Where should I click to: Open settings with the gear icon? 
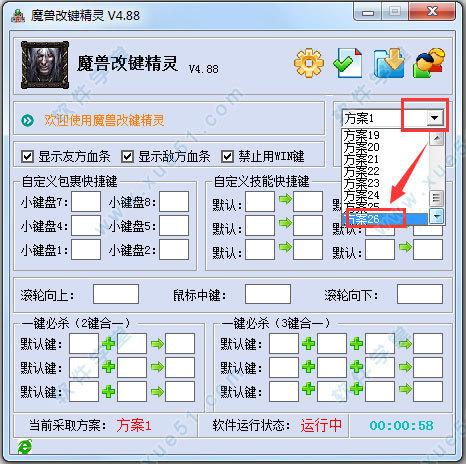tap(309, 63)
